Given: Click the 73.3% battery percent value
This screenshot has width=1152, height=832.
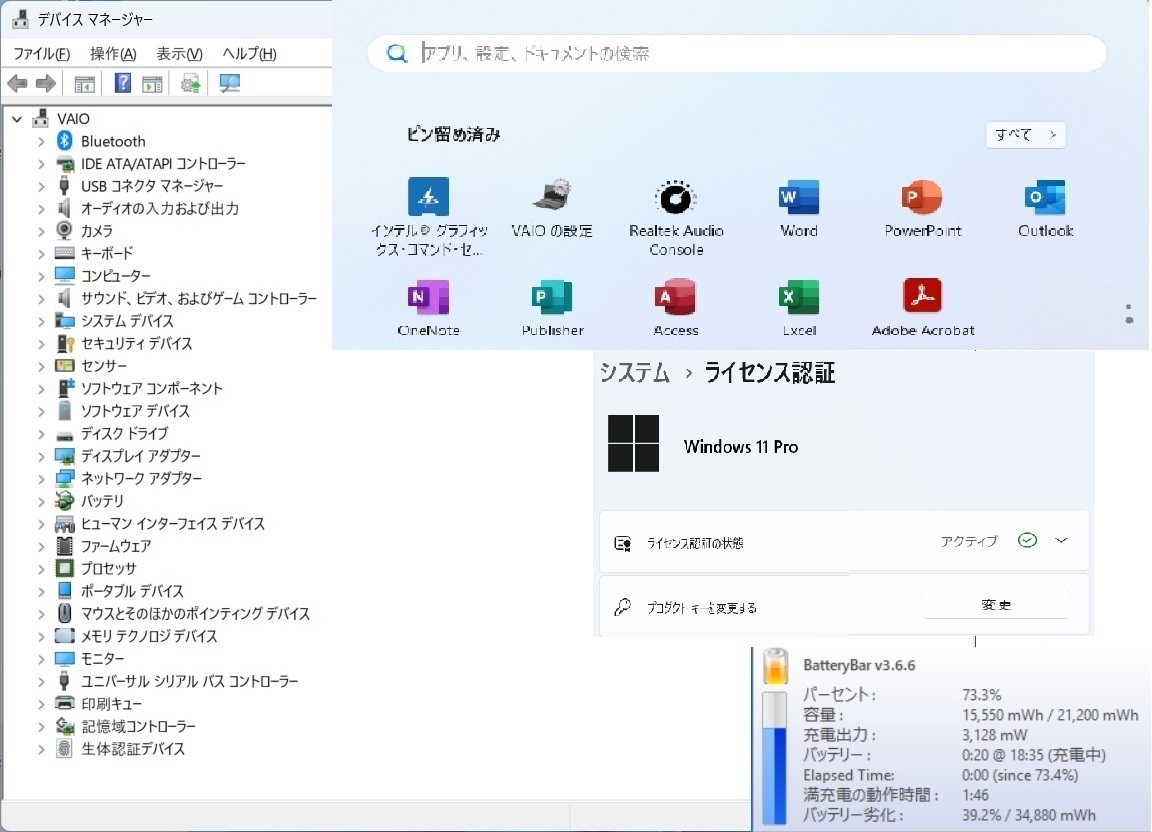Looking at the screenshot, I should point(982,695).
